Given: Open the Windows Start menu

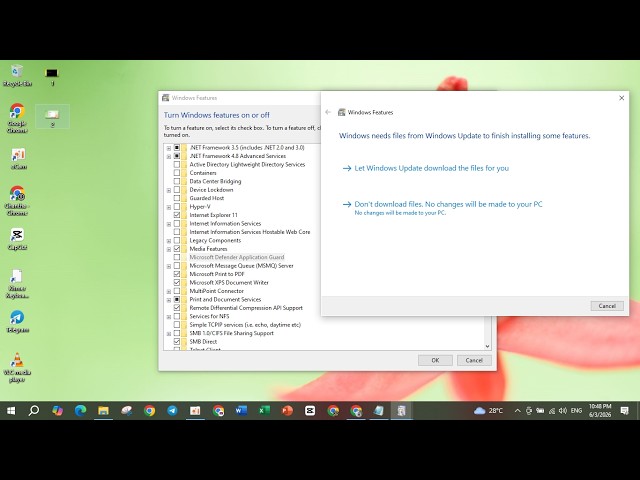Looking at the screenshot, I should pyautogui.click(x=11, y=411).
